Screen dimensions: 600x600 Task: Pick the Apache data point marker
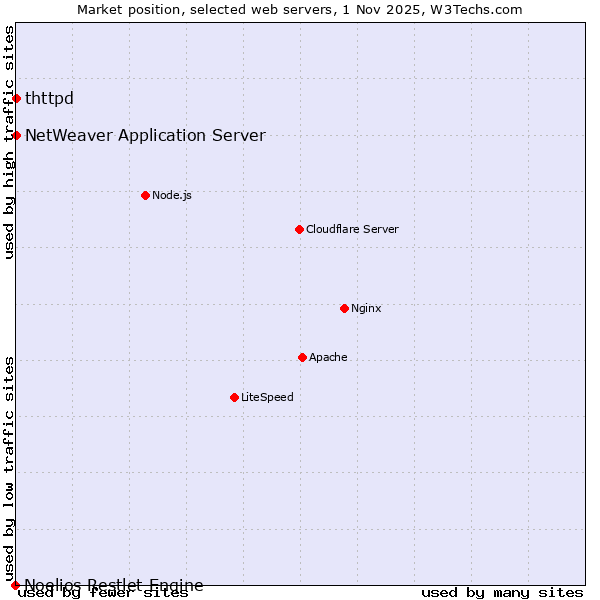point(302,357)
